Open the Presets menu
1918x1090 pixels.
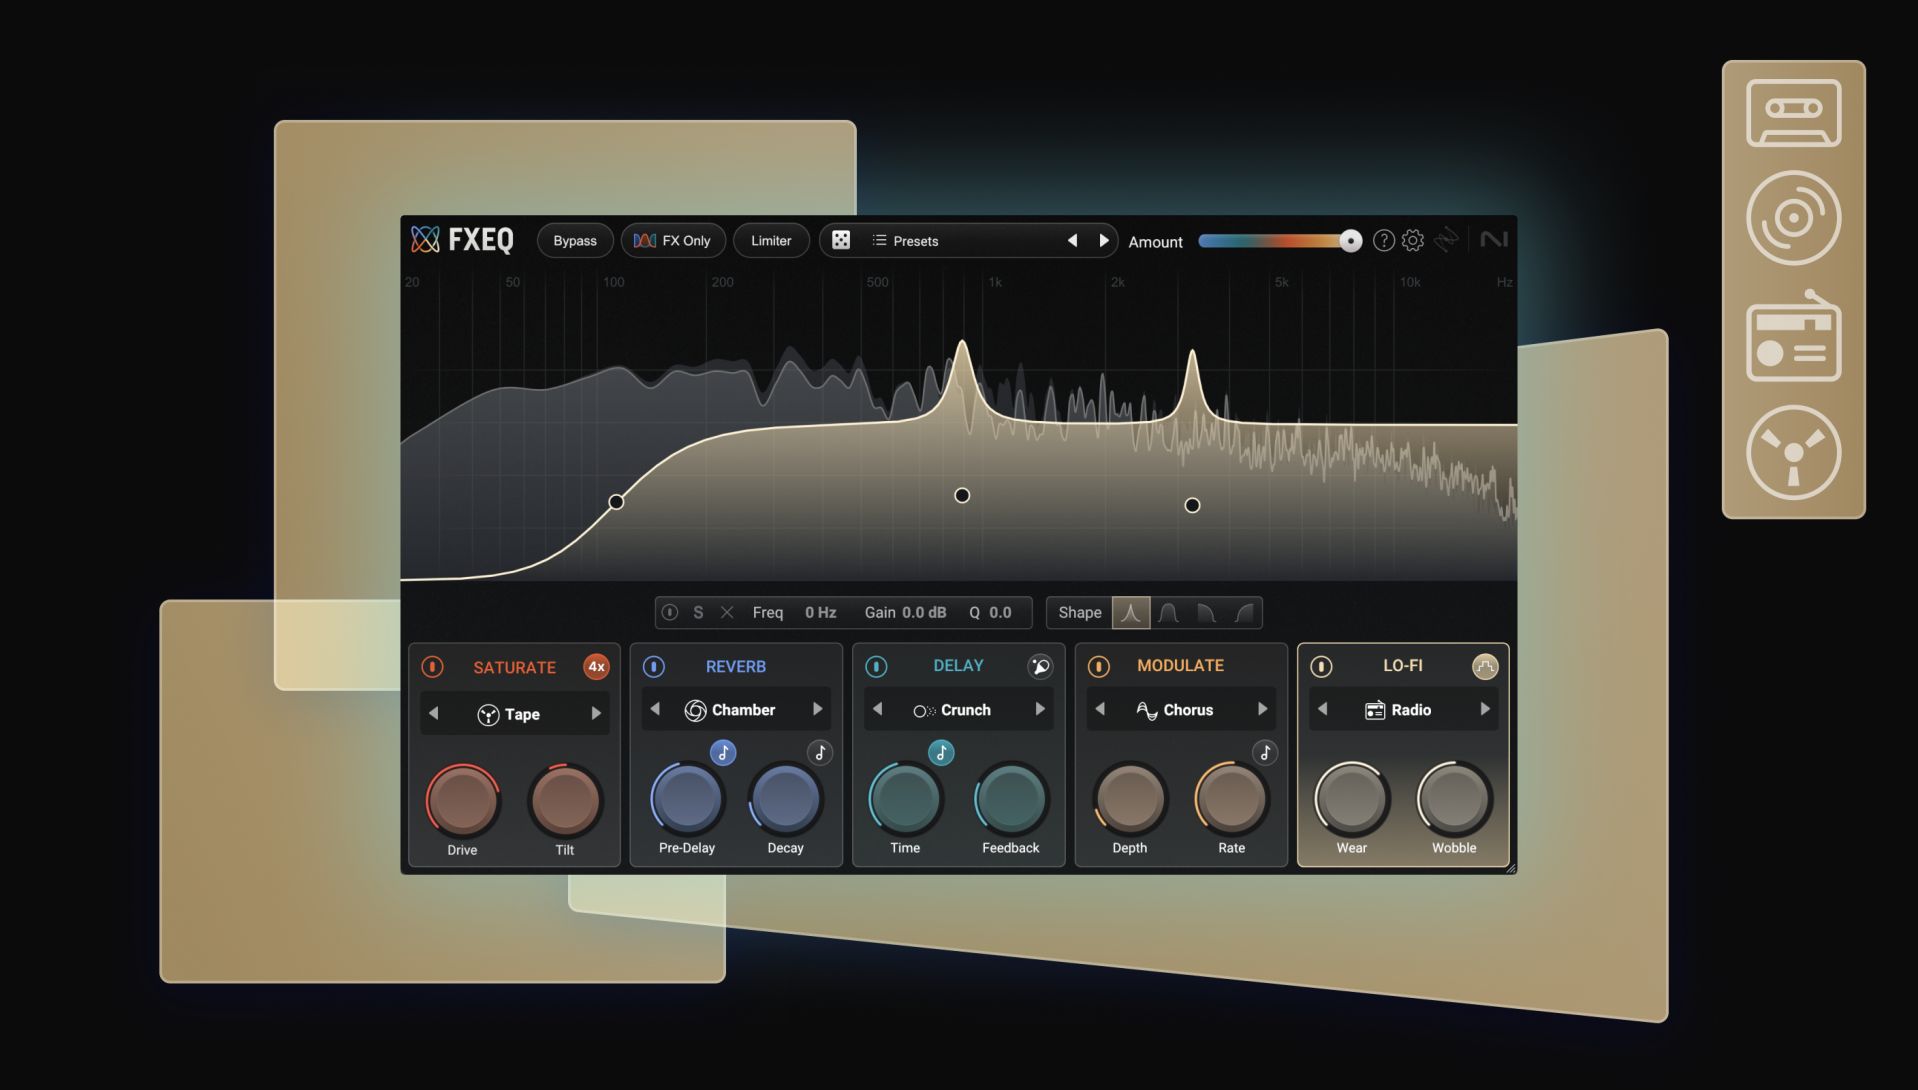click(905, 241)
